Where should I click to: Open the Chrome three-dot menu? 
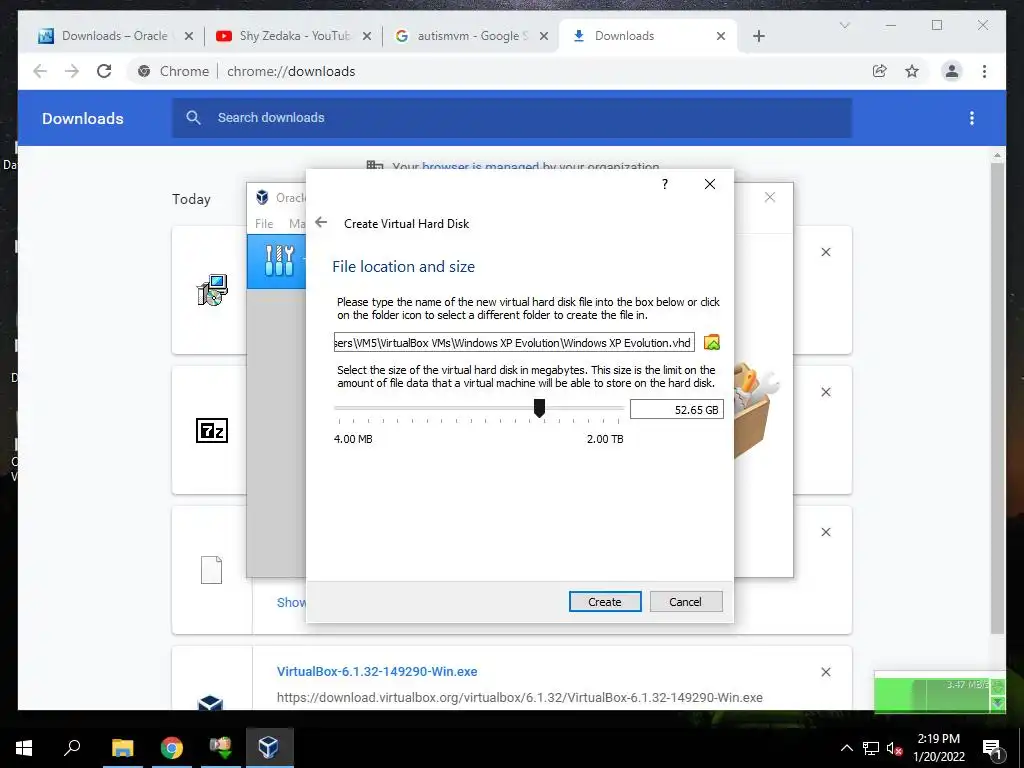[x=984, y=71]
